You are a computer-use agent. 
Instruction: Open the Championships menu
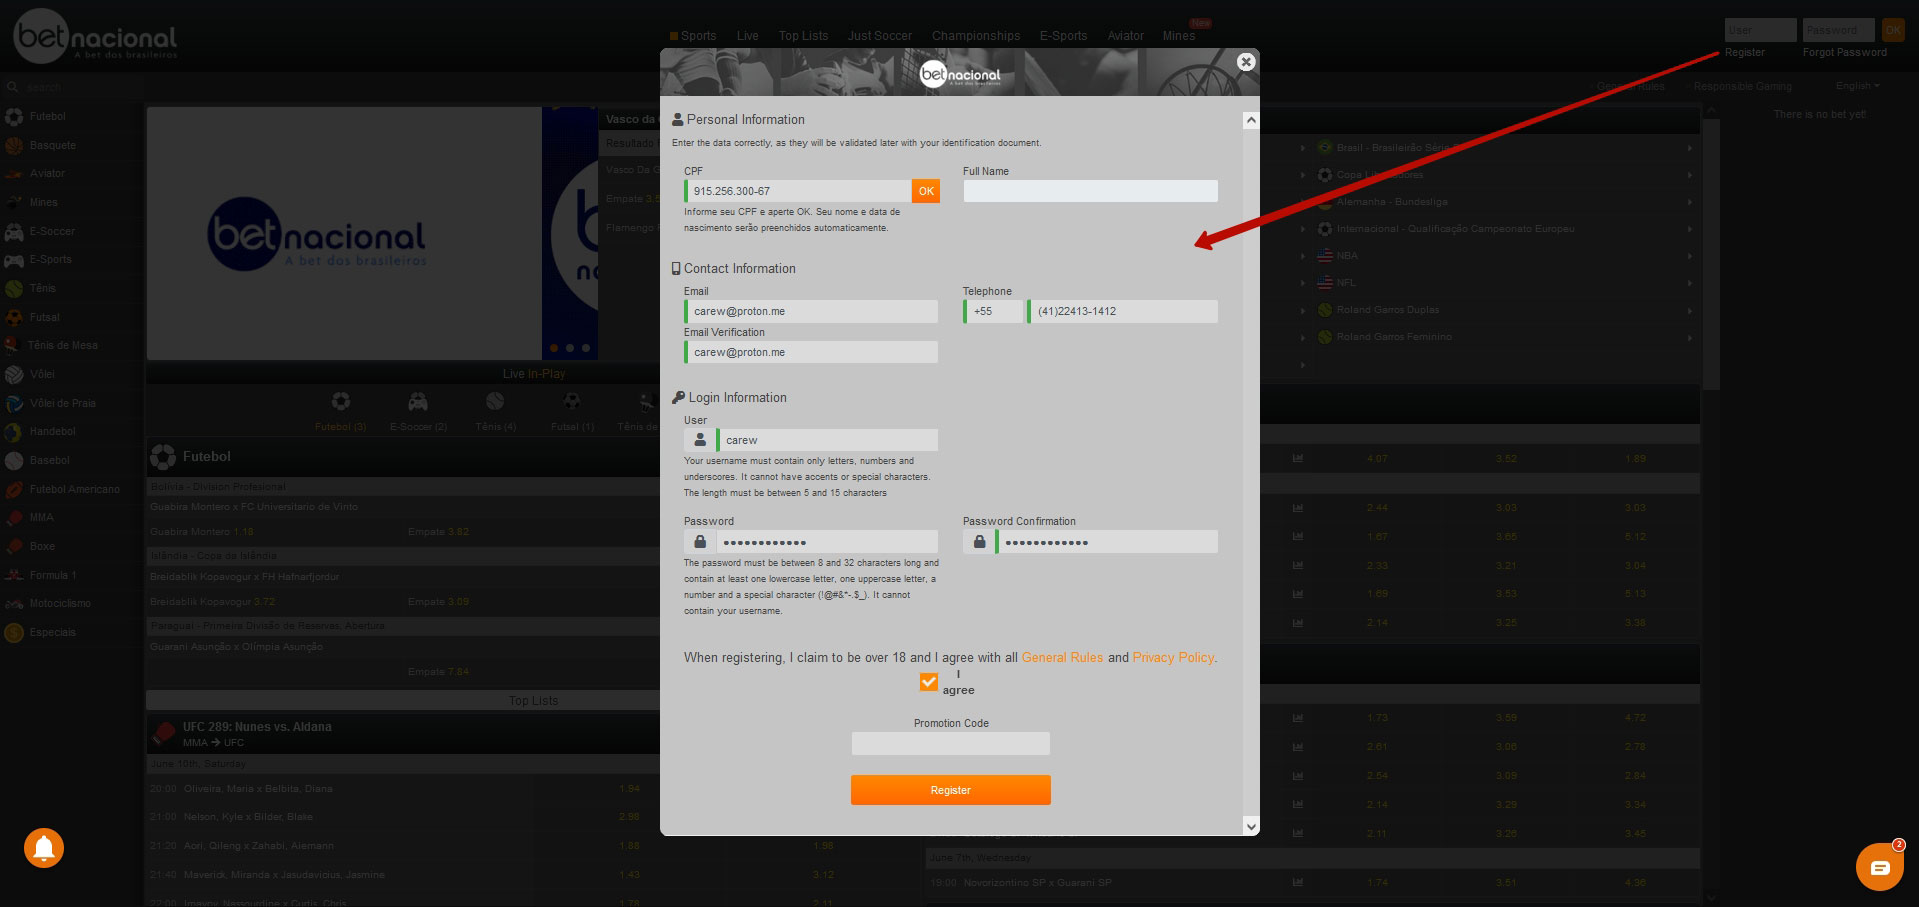[x=976, y=36]
